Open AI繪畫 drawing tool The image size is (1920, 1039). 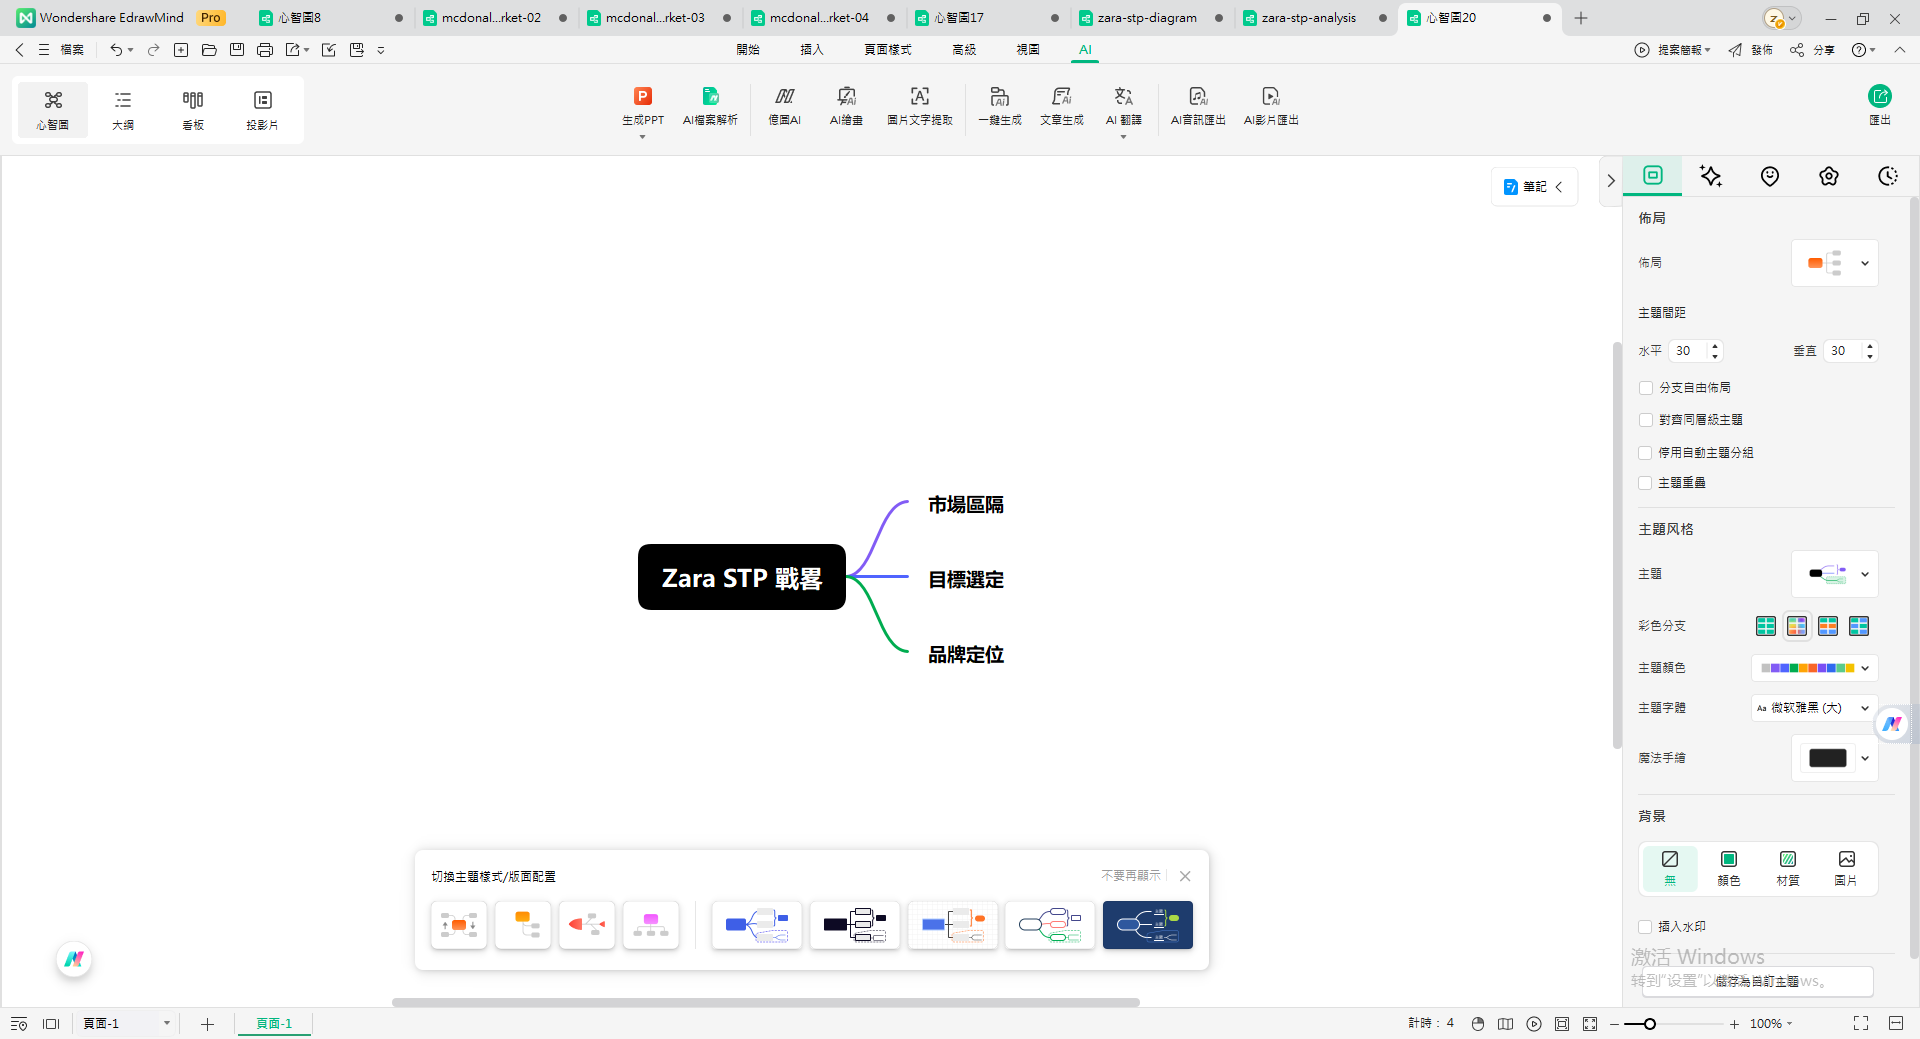point(845,97)
